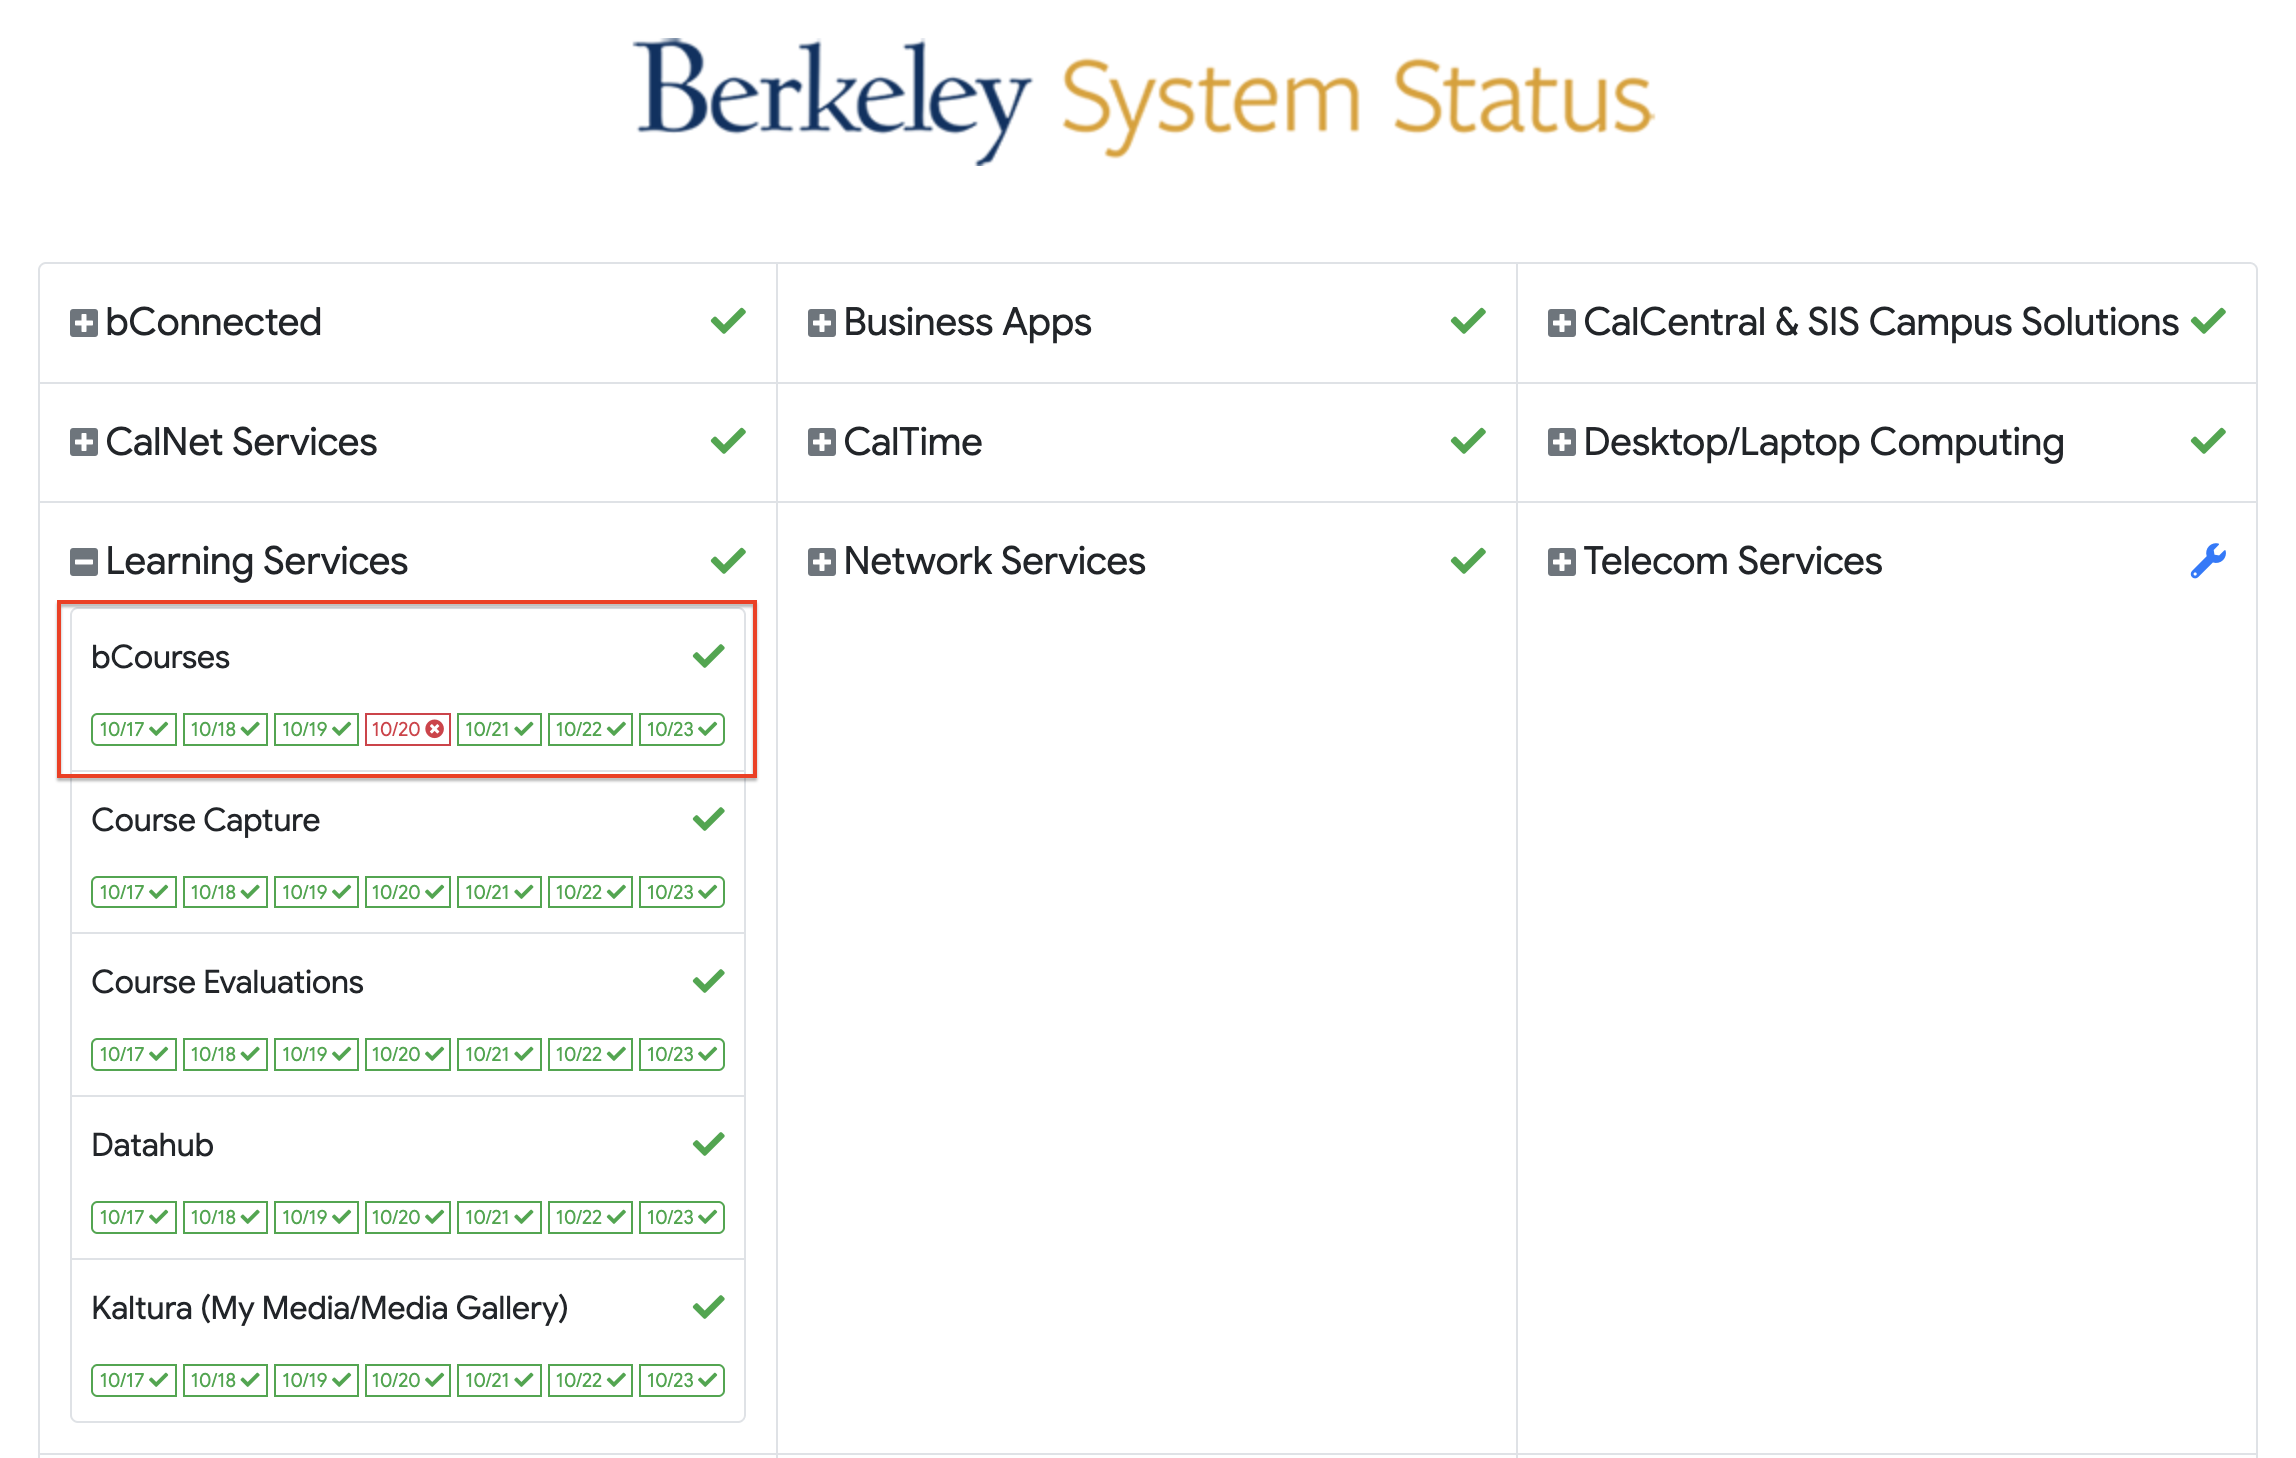Collapse the Learning Services section

(82, 561)
